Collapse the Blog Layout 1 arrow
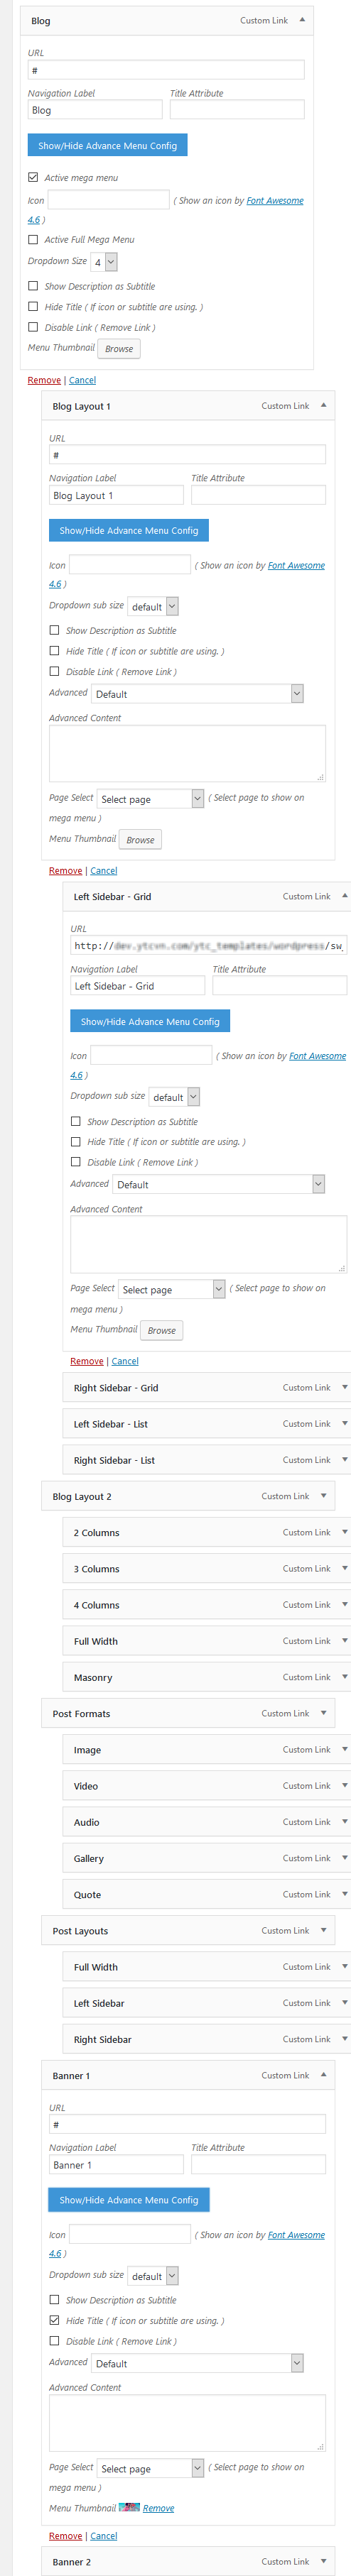The image size is (351, 2576). pyautogui.click(x=323, y=405)
